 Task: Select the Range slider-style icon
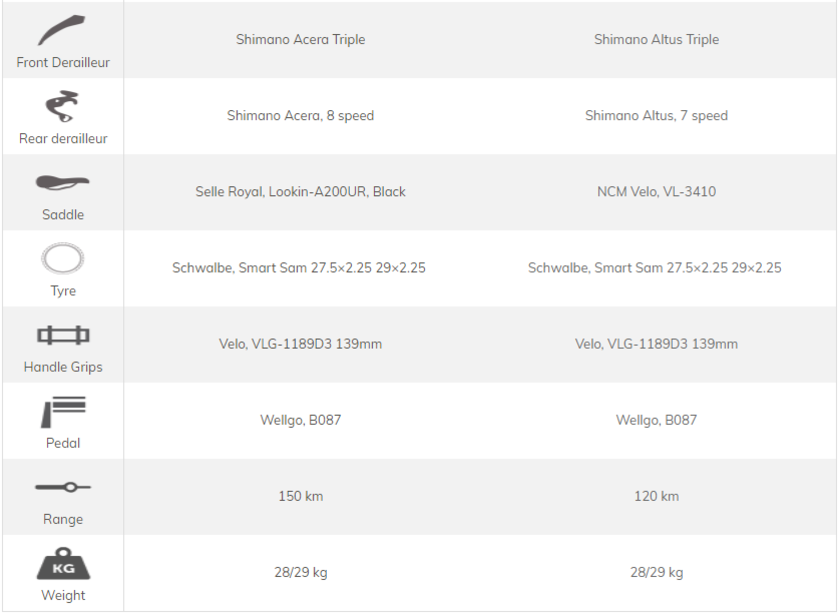(x=63, y=487)
